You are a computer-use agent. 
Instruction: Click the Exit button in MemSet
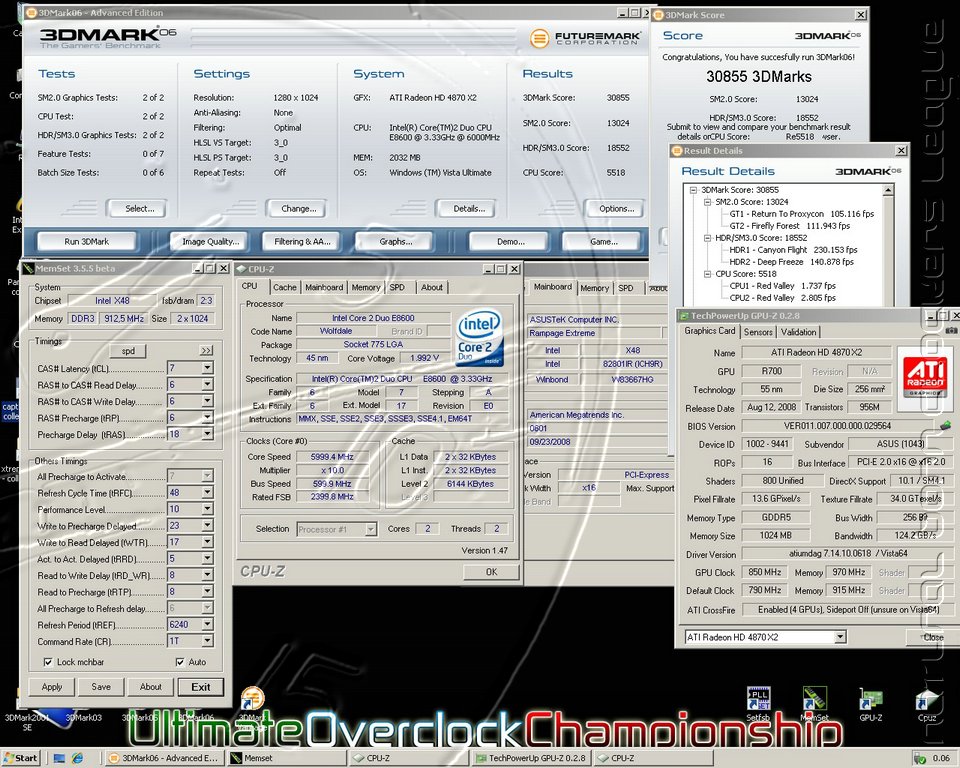point(201,687)
